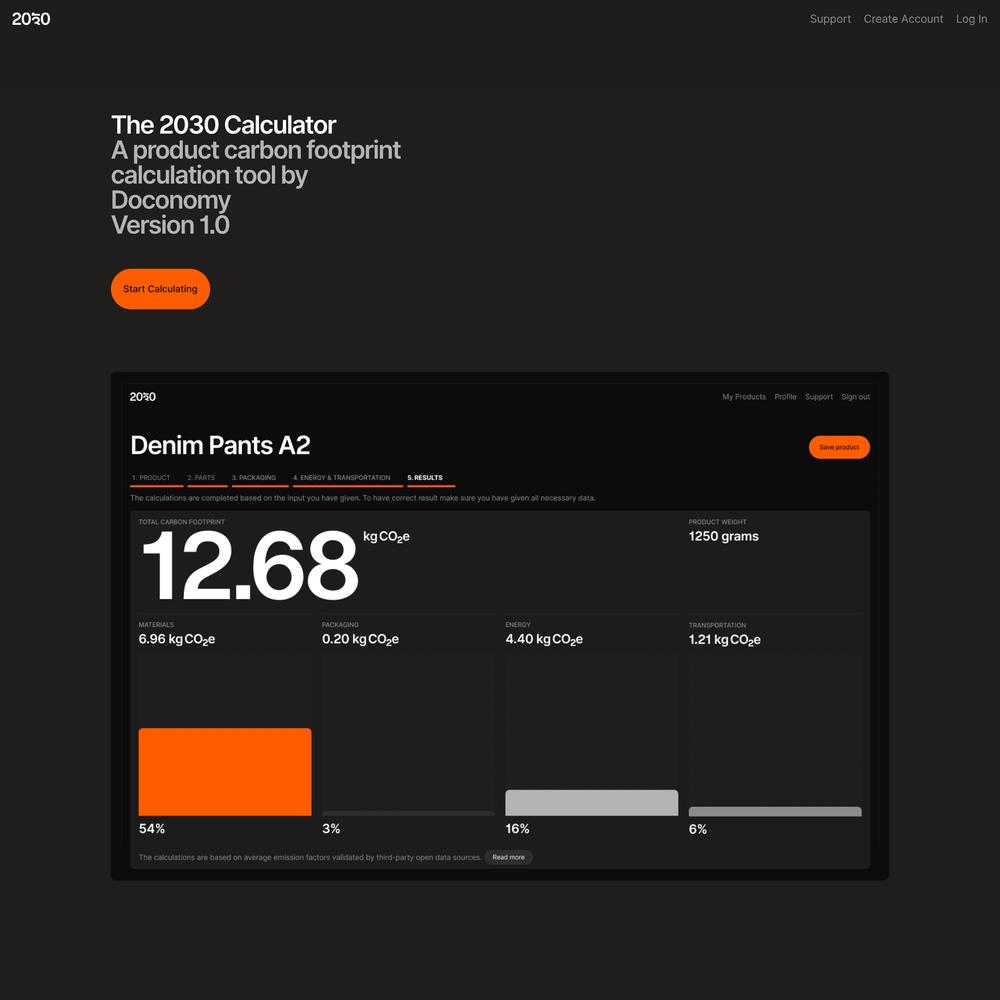Click the Log In link

(x=971, y=19)
